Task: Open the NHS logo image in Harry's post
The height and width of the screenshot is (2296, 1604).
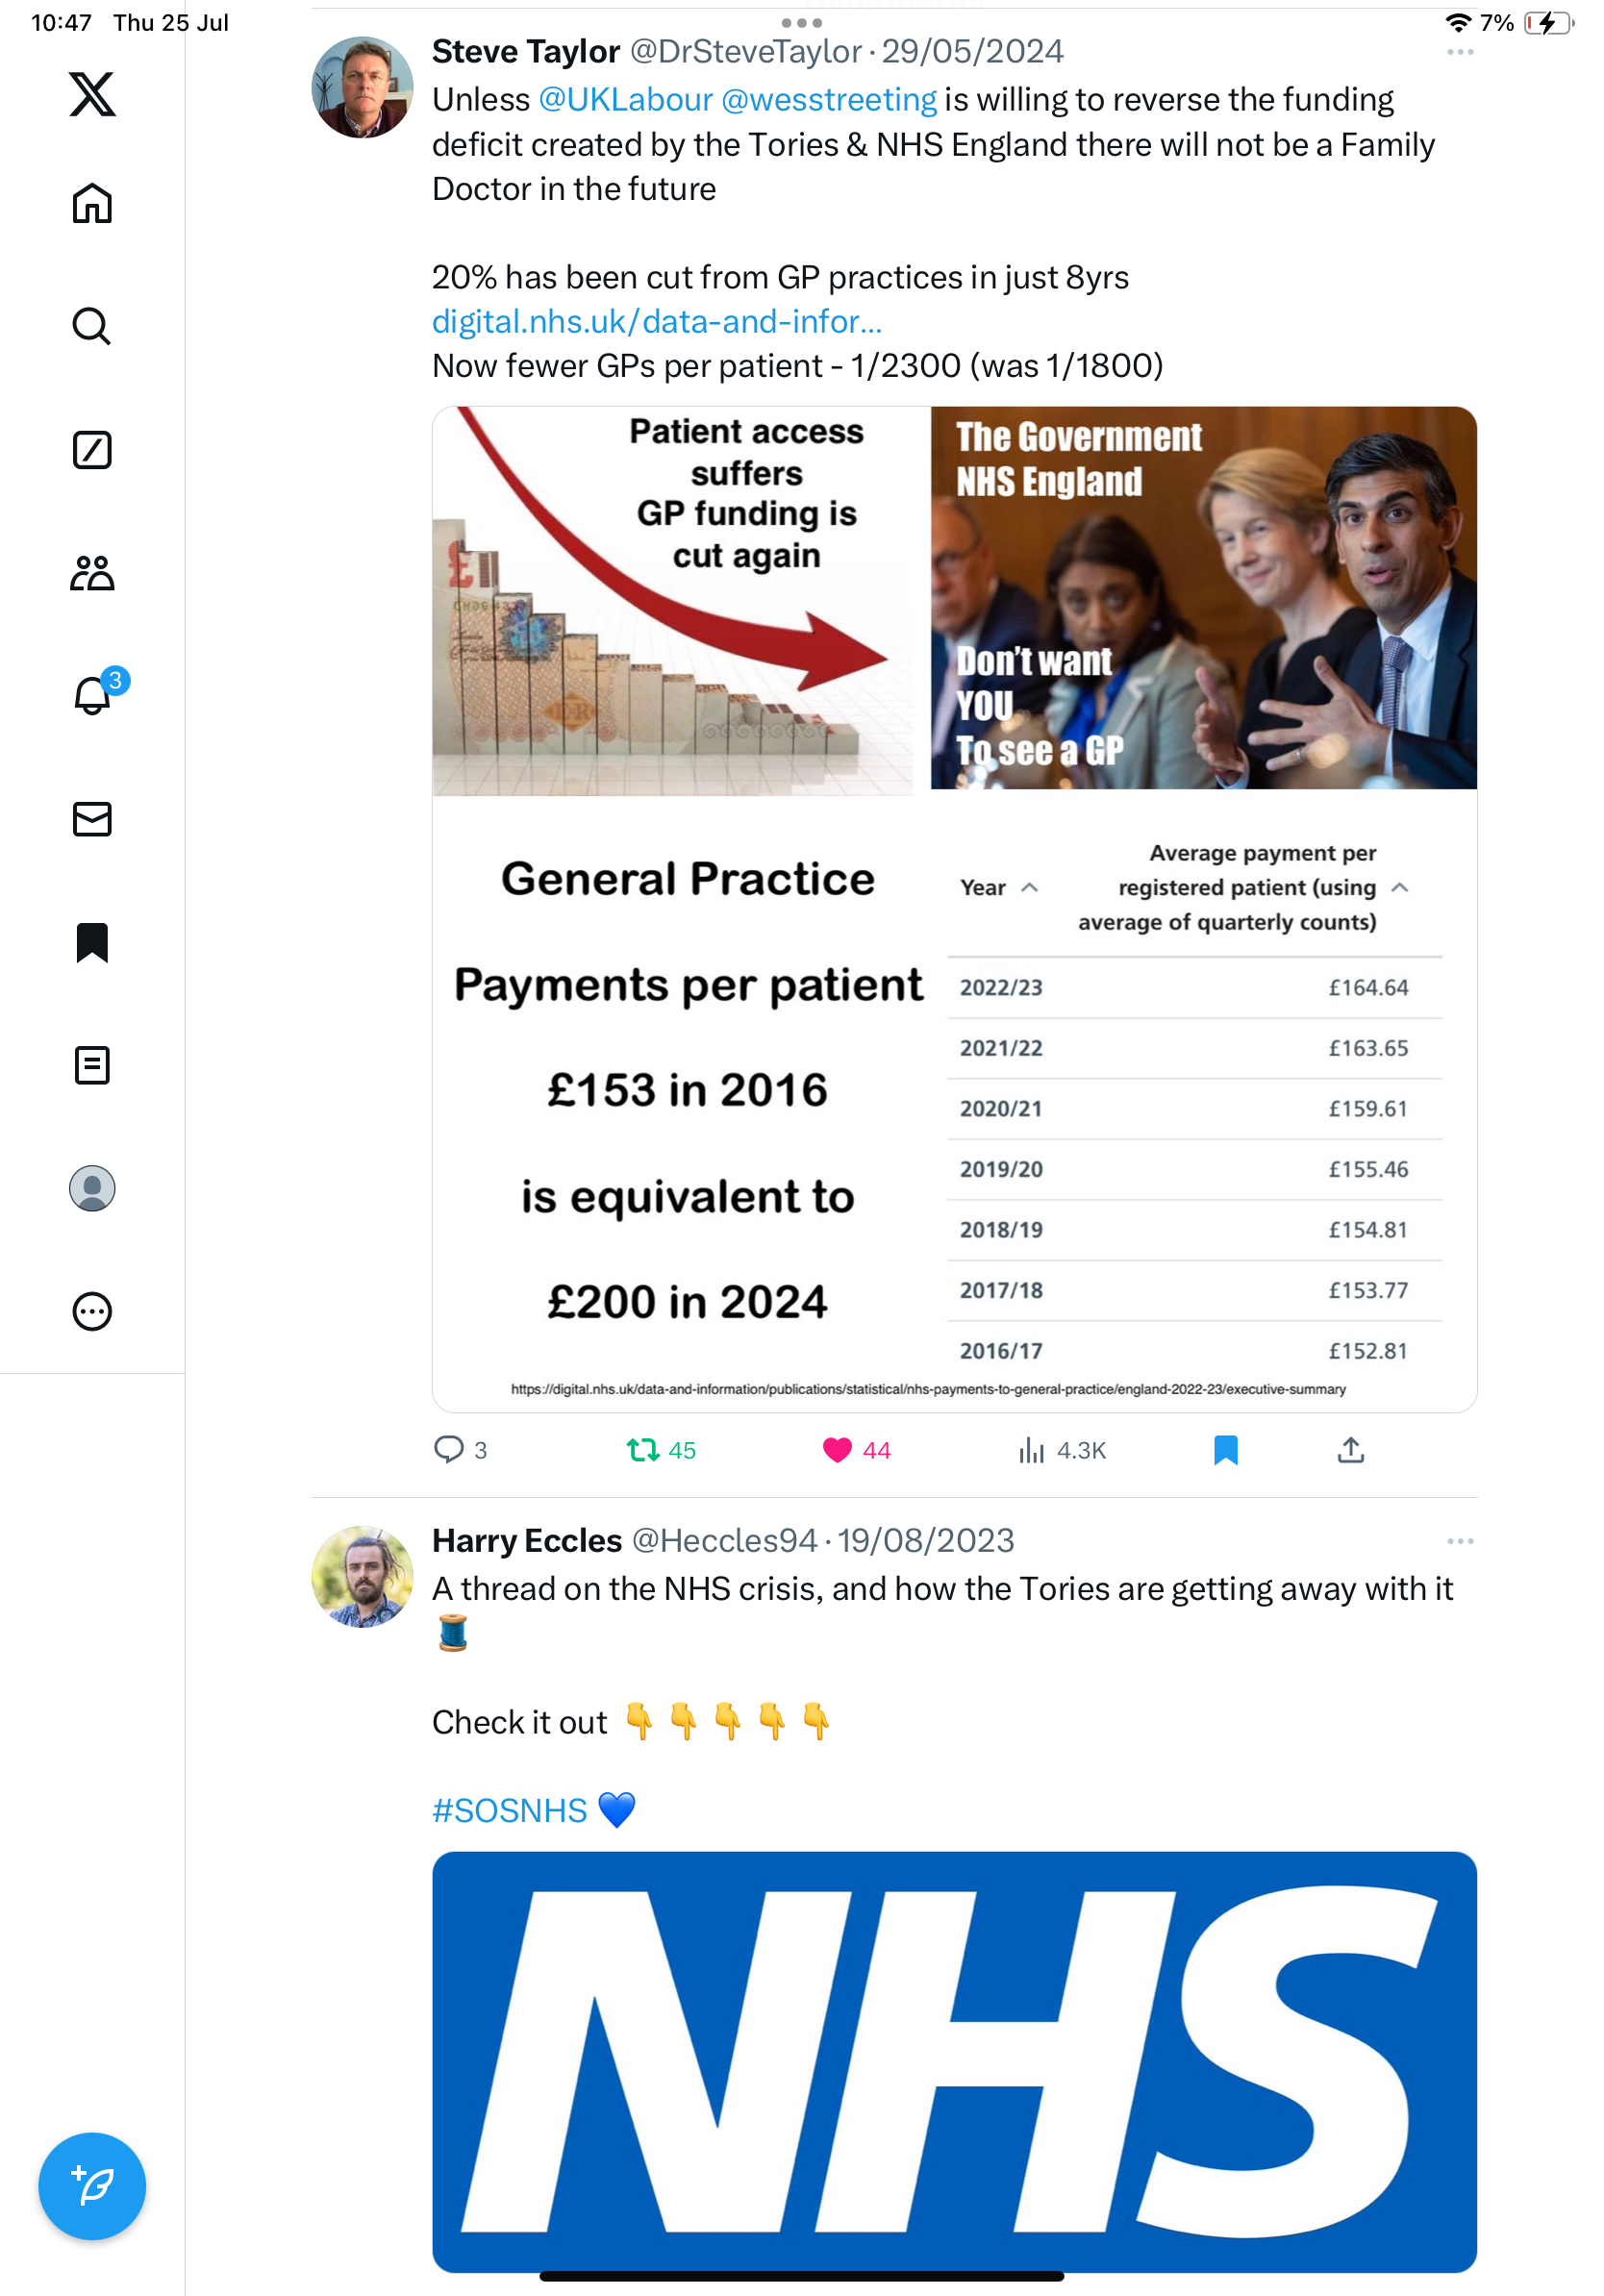Action: 954,2062
